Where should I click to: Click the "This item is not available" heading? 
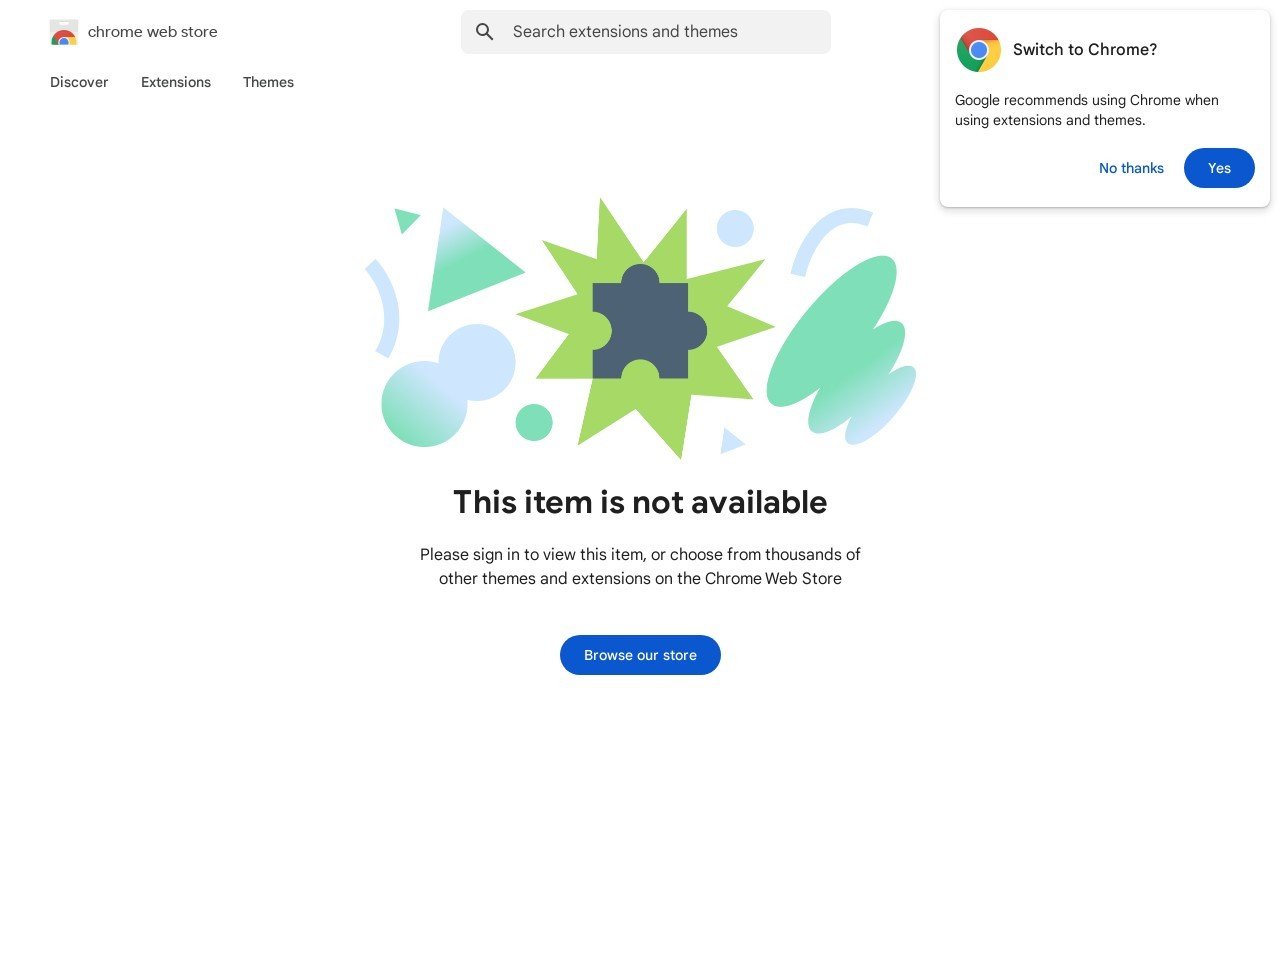coord(640,502)
